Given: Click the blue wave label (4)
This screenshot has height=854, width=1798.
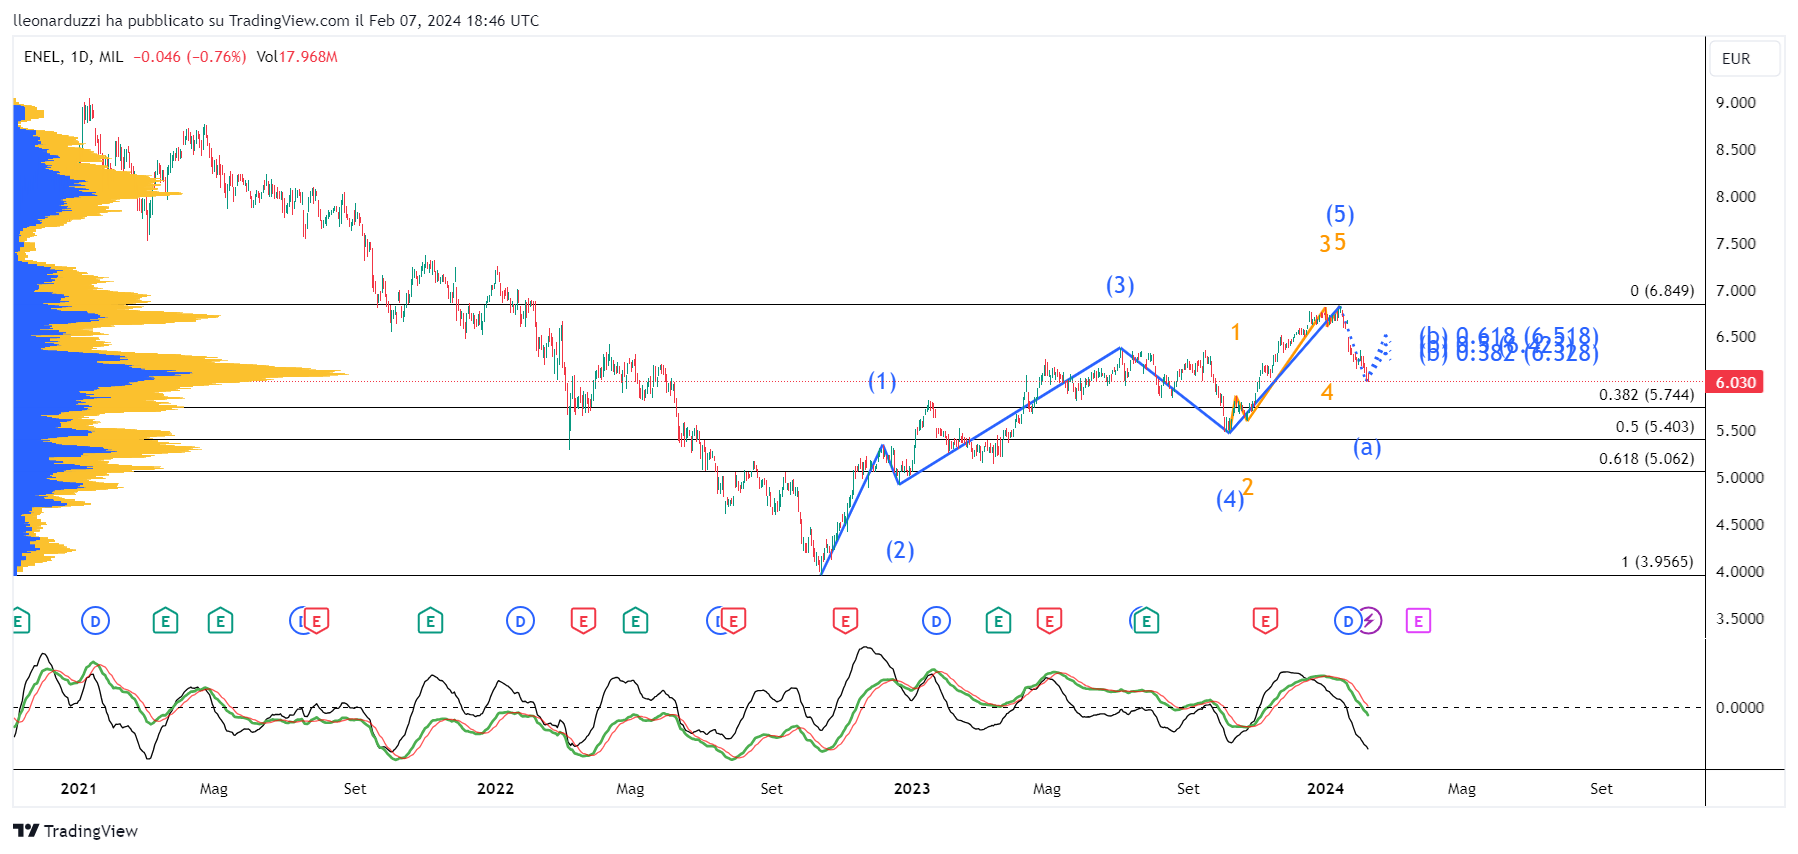Looking at the screenshot, I should click(1230, 499).
